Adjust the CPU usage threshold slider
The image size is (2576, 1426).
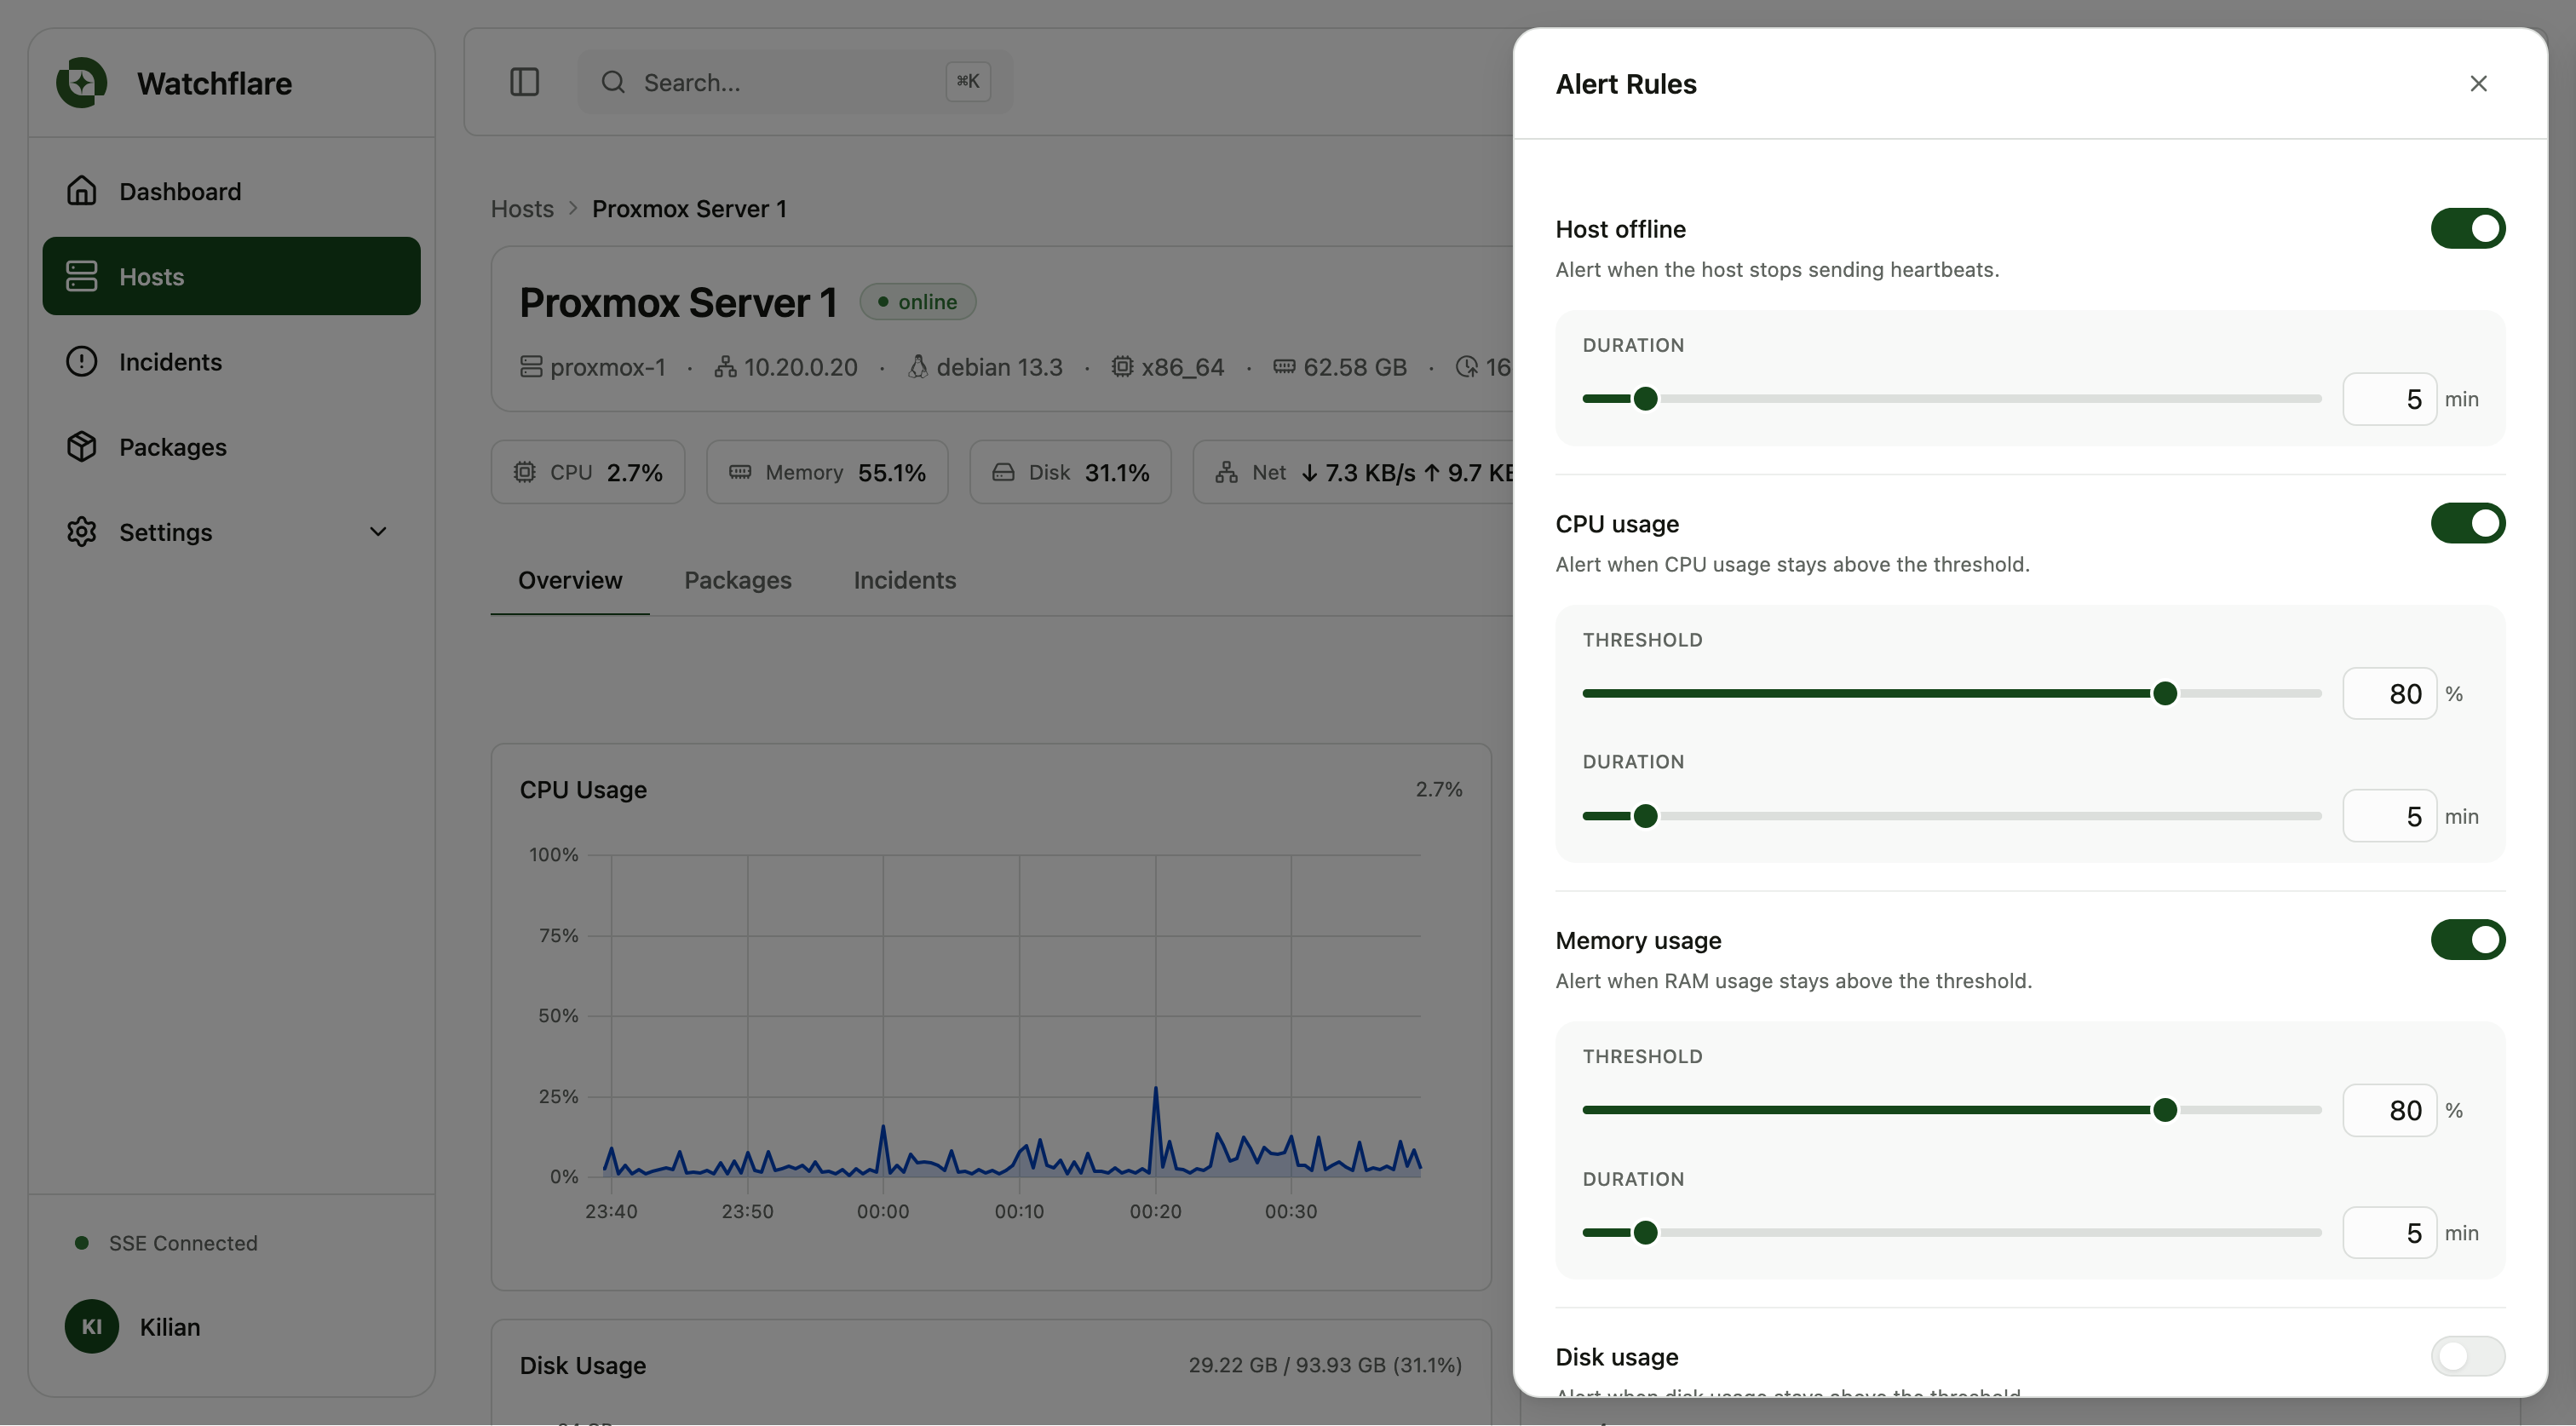click(x=1951, y=693)
